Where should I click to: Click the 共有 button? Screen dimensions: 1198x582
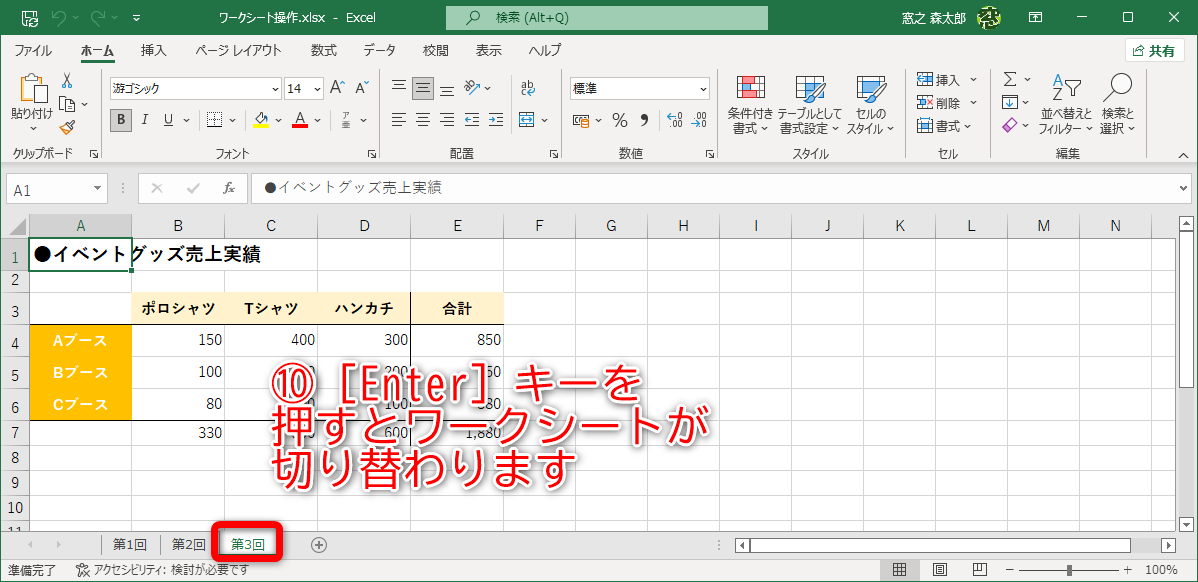click(1154, 50)
